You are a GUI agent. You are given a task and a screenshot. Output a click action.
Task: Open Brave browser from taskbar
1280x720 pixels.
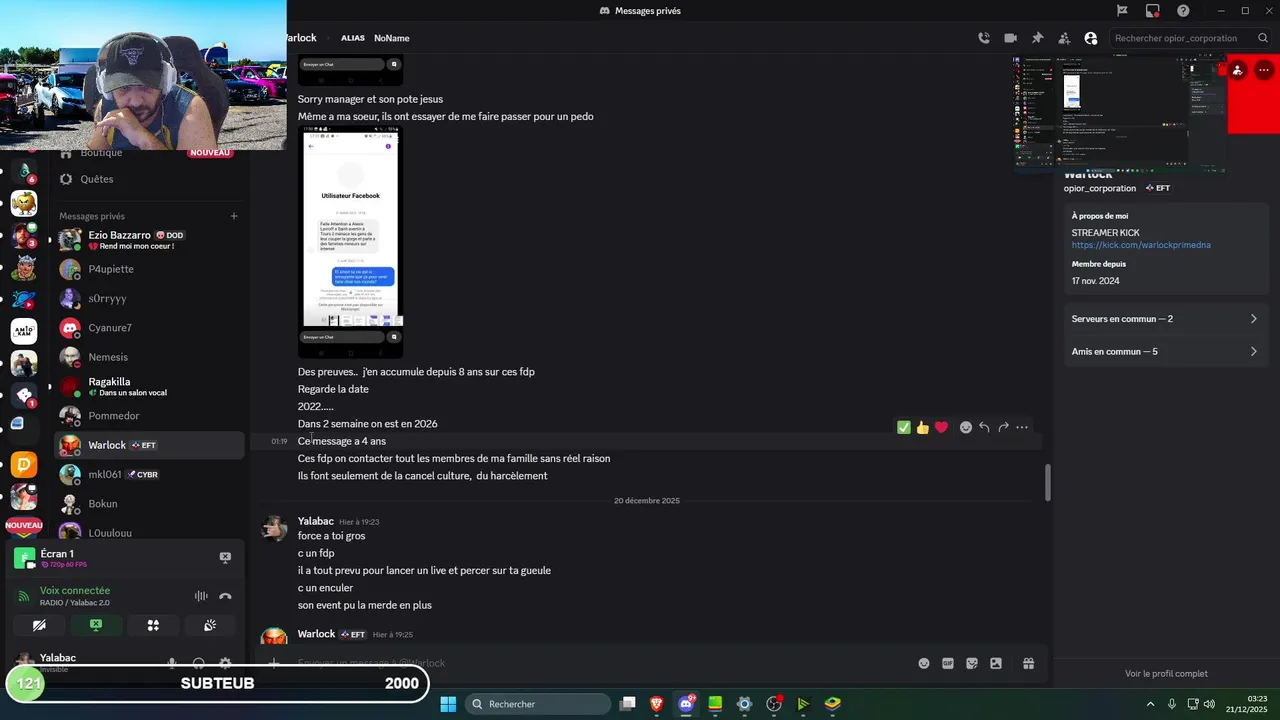tap(656, 704)
